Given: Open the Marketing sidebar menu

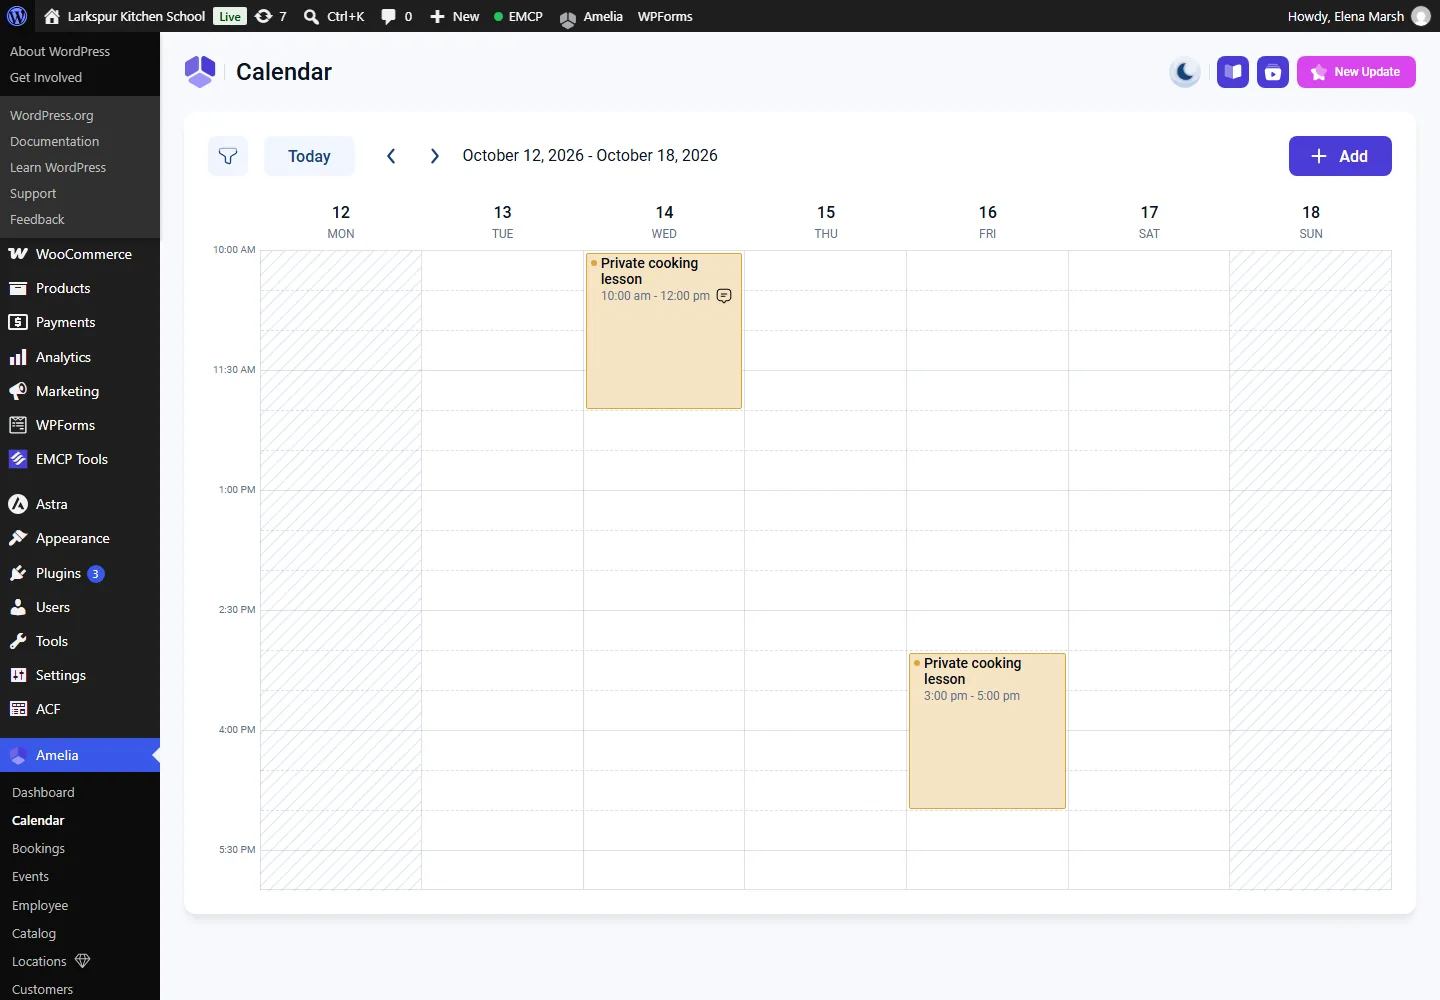Looking at the screenshot, I should [80, 391].
